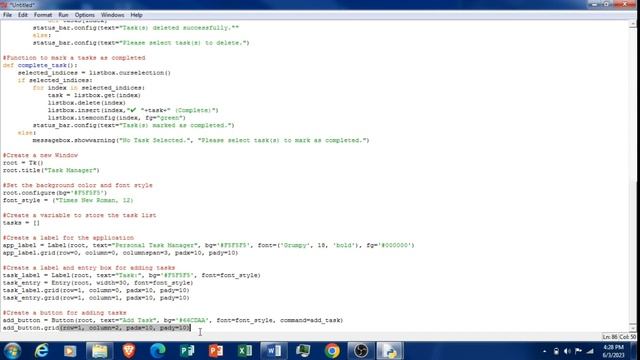Click the task_entry = Entry line

coord(98,283)
